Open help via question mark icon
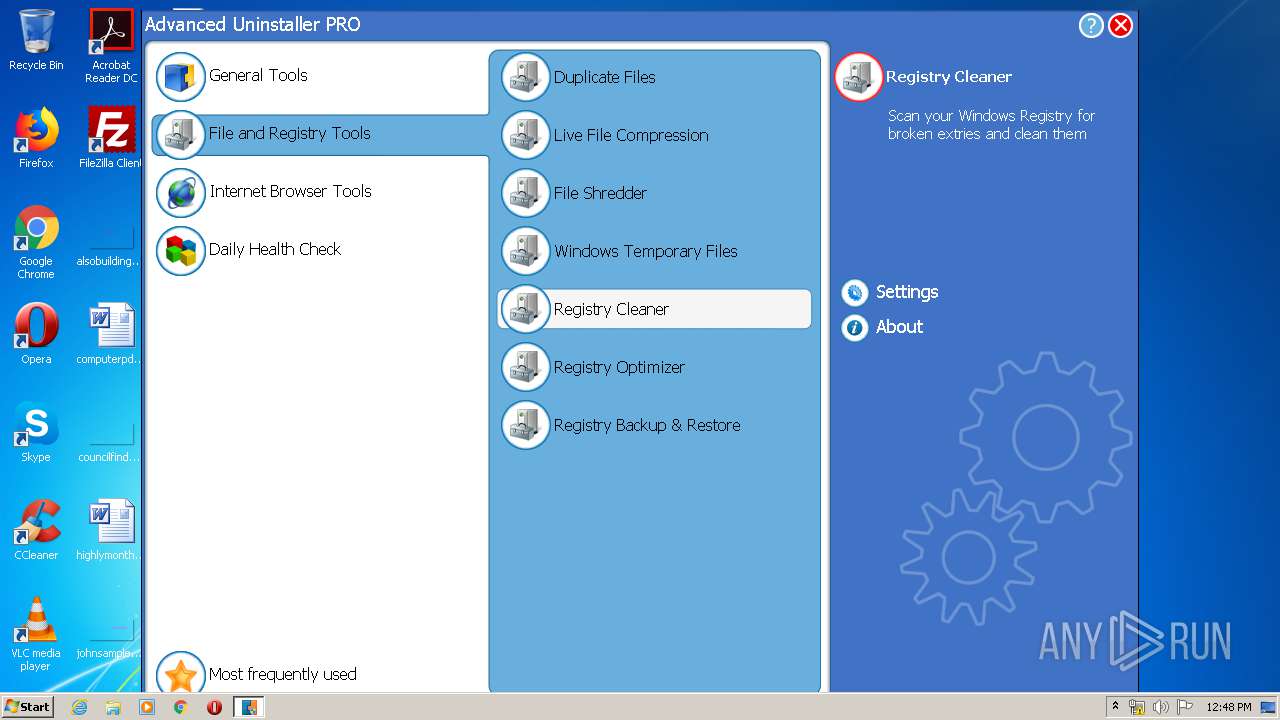The height and width of the screenshot is (720, 1280). pos(1091,26)
